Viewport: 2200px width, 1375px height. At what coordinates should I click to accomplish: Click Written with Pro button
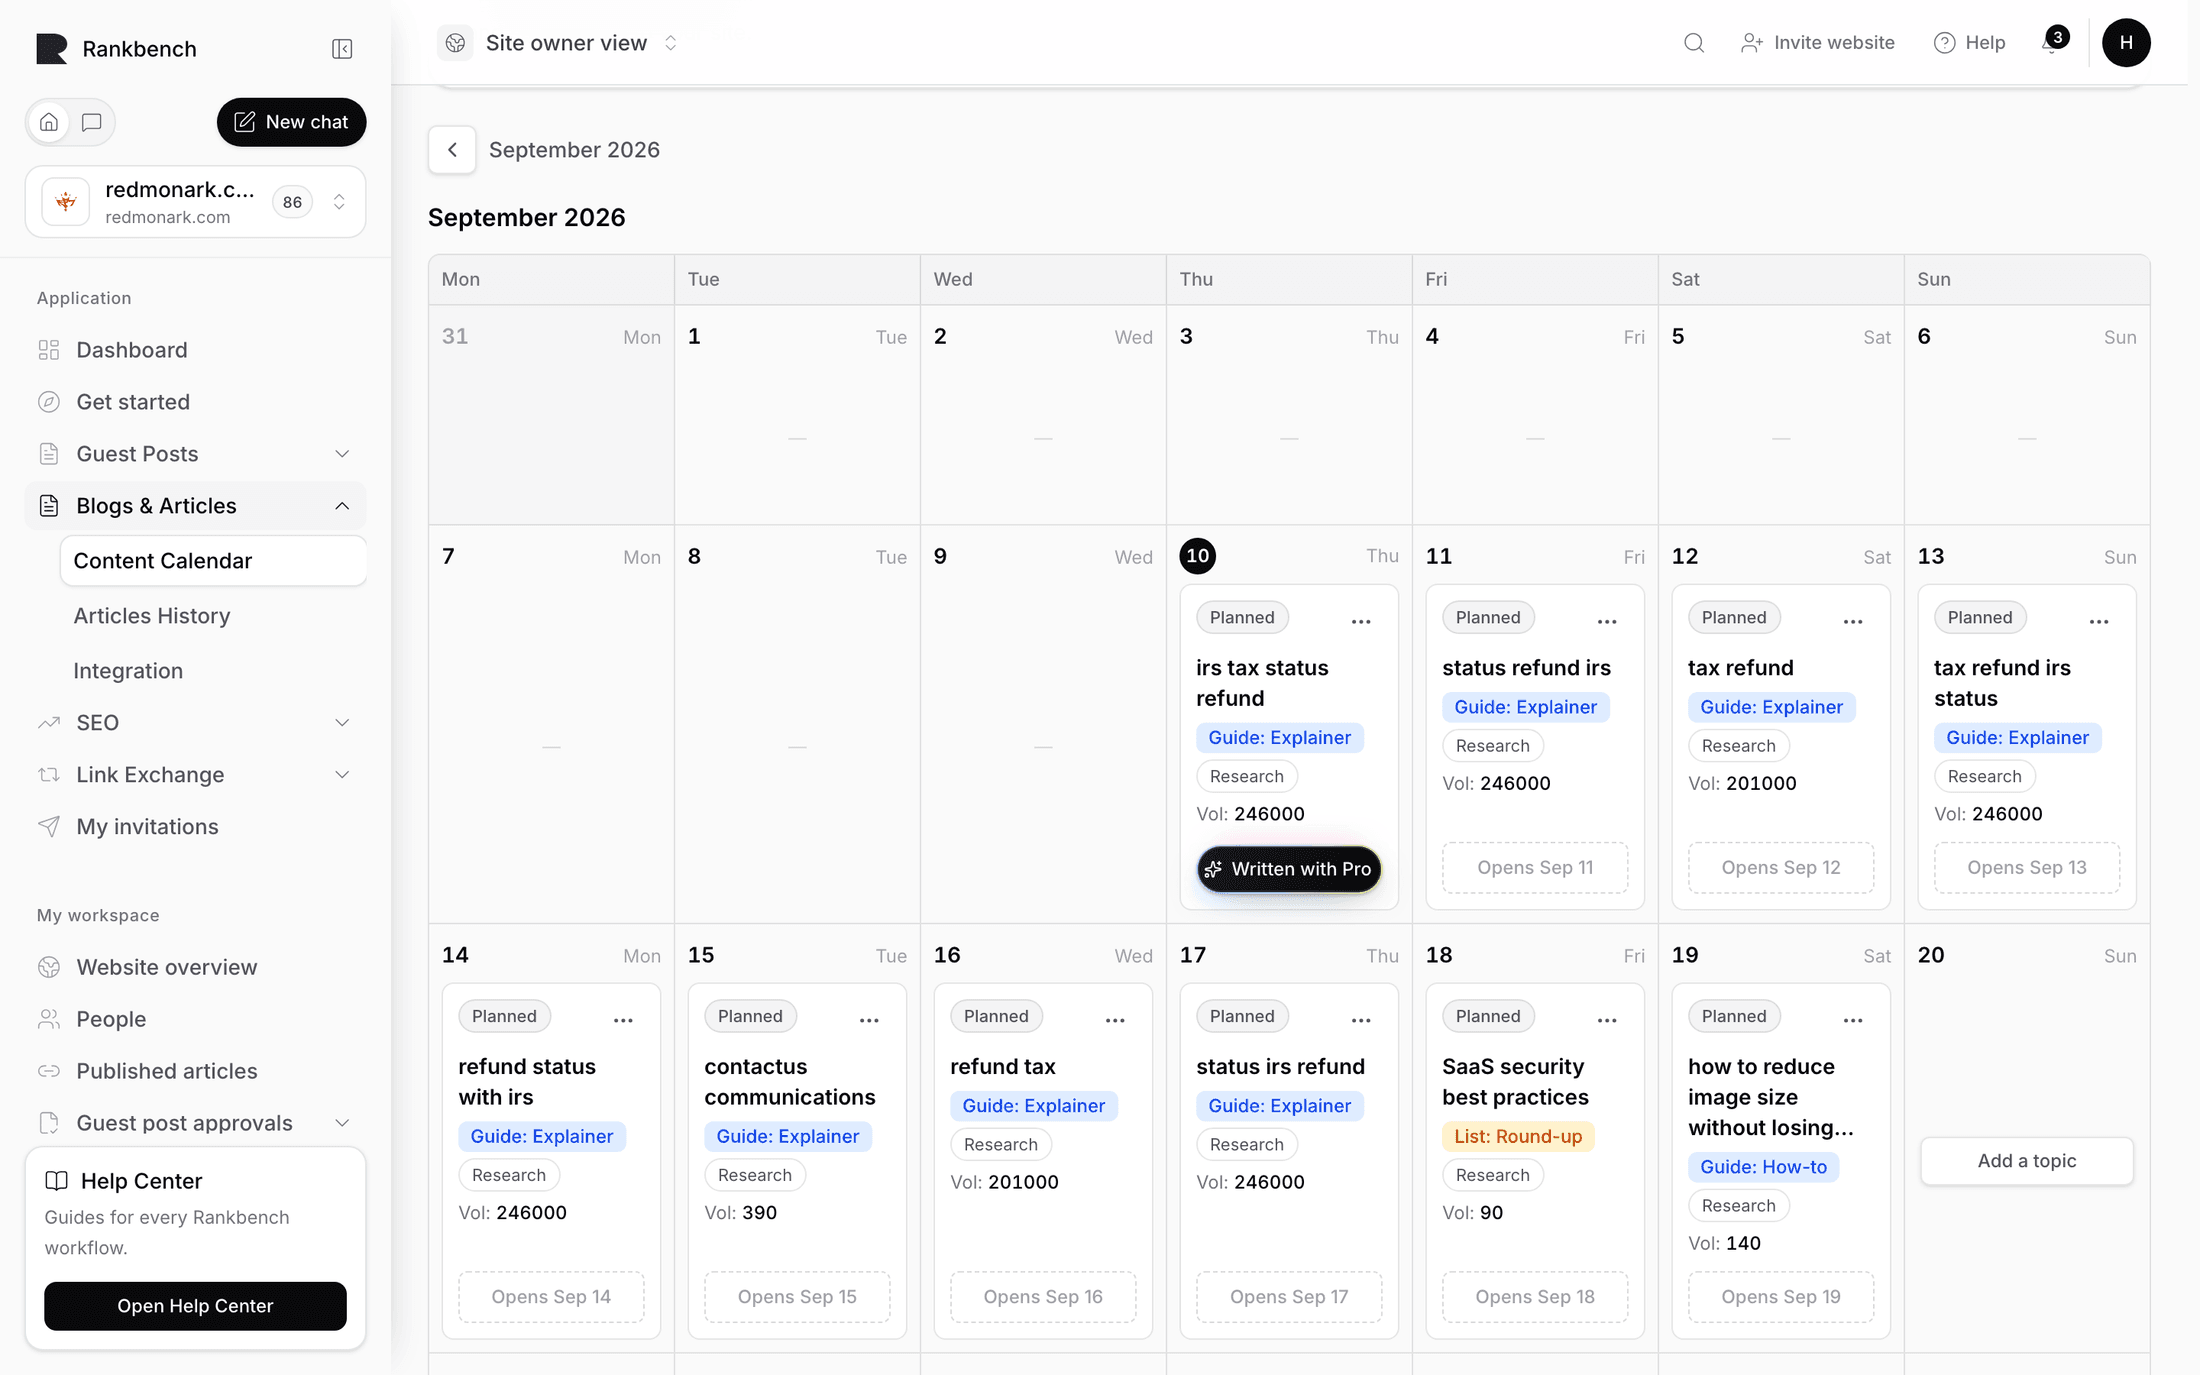1289,869
